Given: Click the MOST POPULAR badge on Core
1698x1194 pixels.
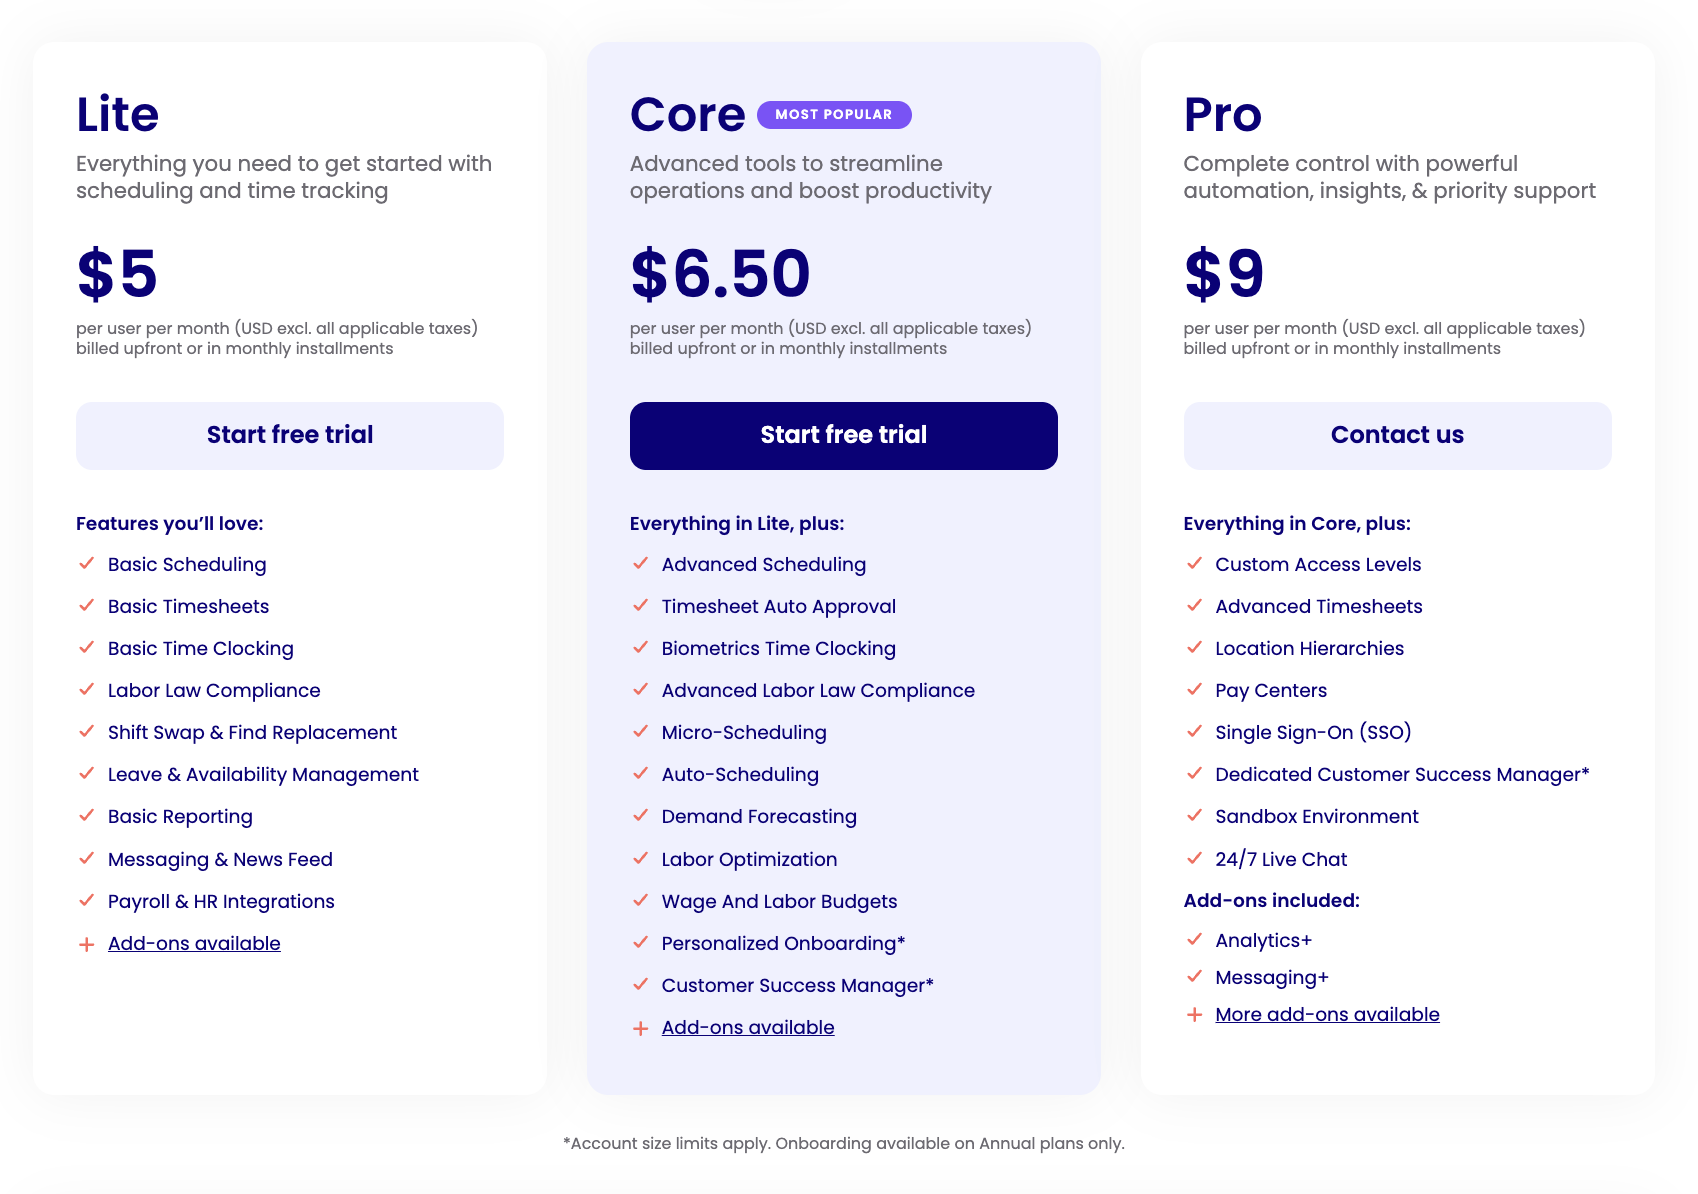Looking at the screenshot, I should coord(833,114).
